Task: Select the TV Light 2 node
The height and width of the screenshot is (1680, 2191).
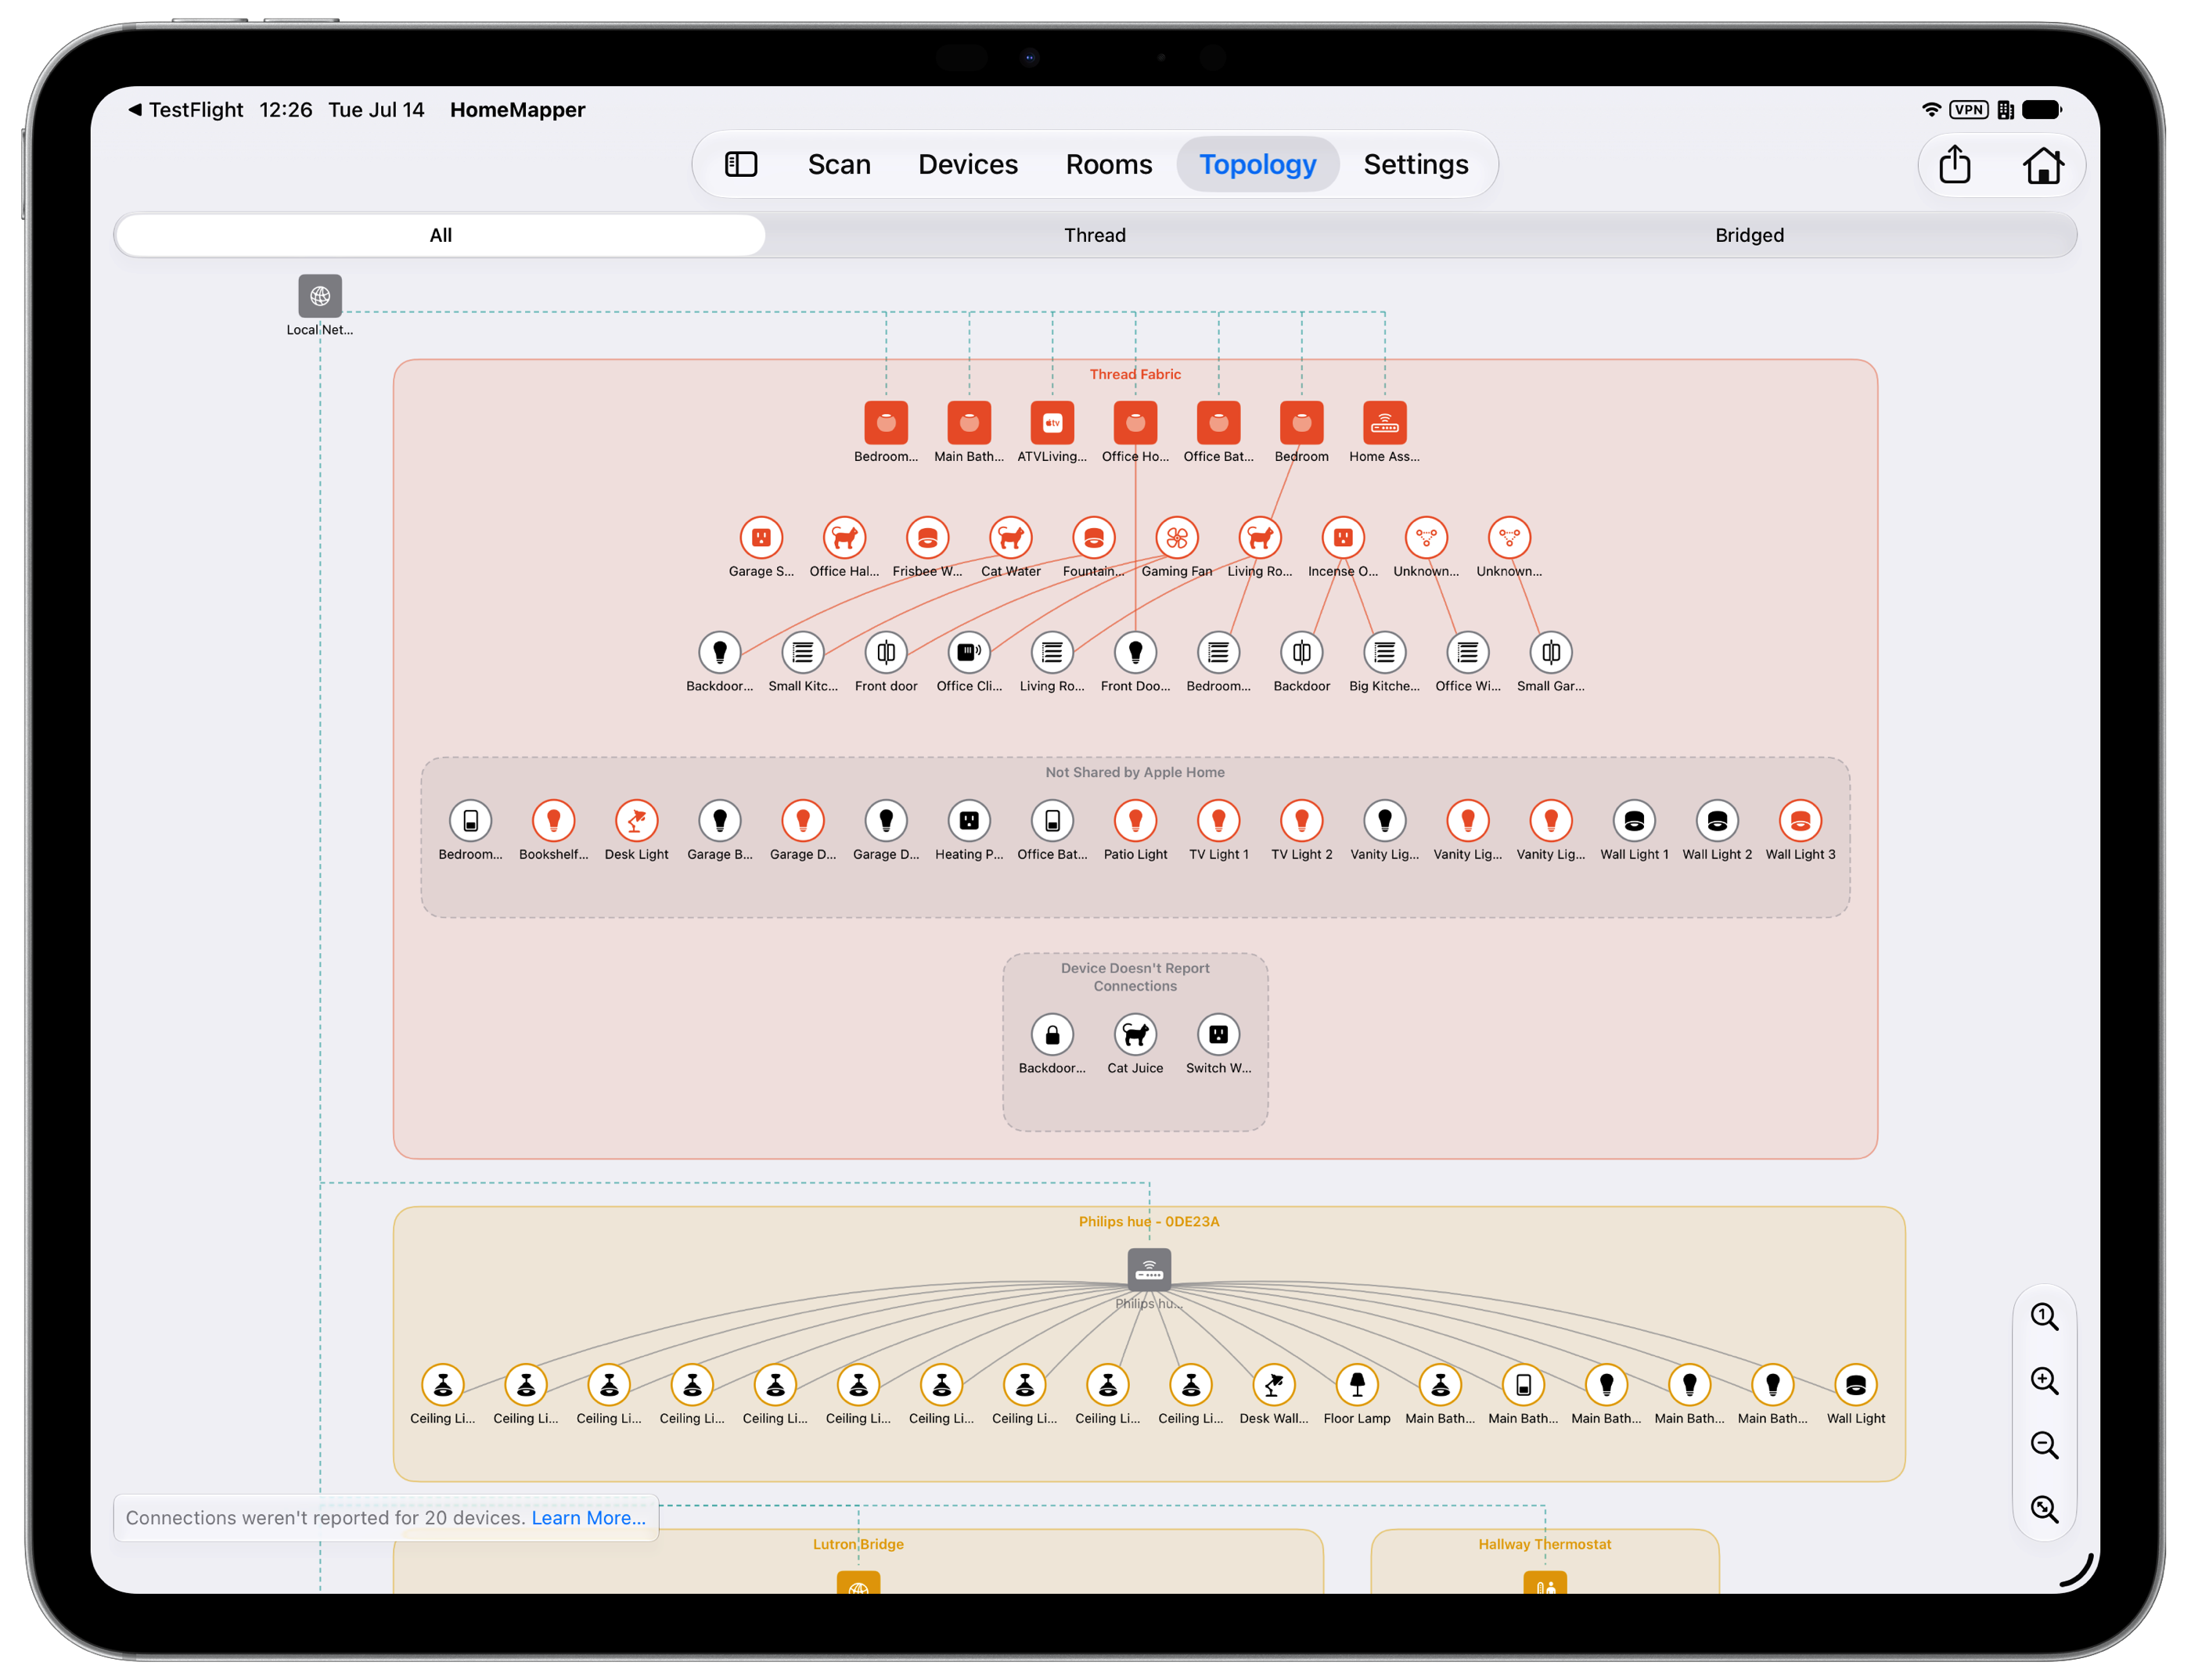Action: click(x=1301, y=821)
